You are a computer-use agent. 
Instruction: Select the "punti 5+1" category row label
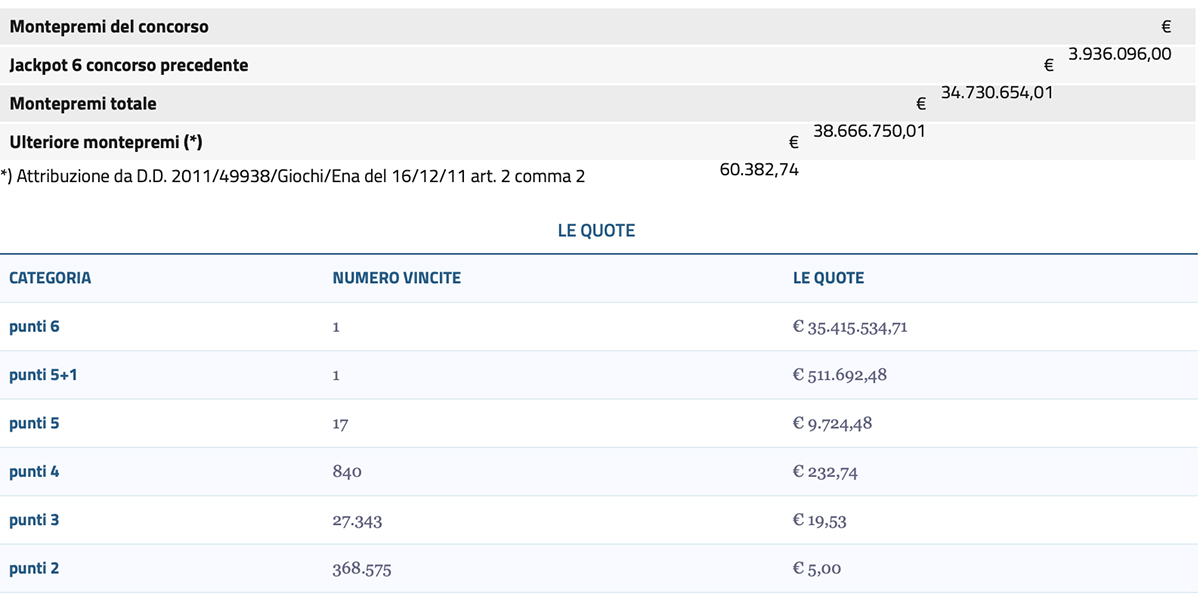click(43, 375)
